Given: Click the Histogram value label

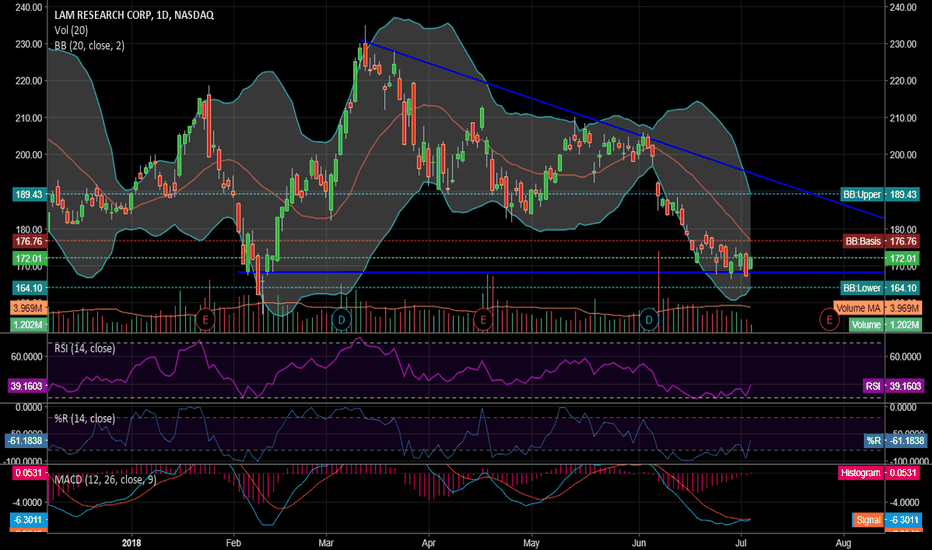Looking at the screenshot, I should [860, 473].
